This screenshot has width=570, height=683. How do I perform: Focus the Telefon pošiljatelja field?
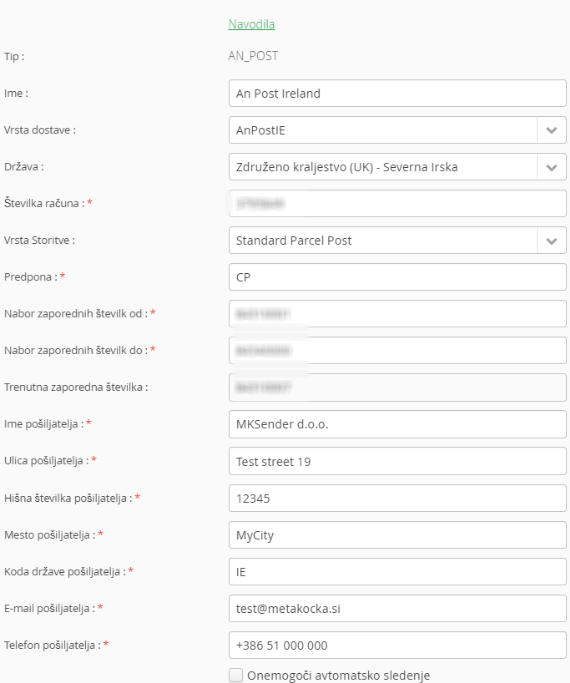(398, 645)
